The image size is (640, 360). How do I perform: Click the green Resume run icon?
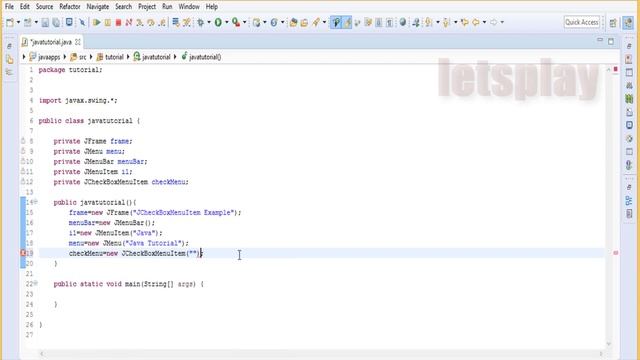(96, 22)
